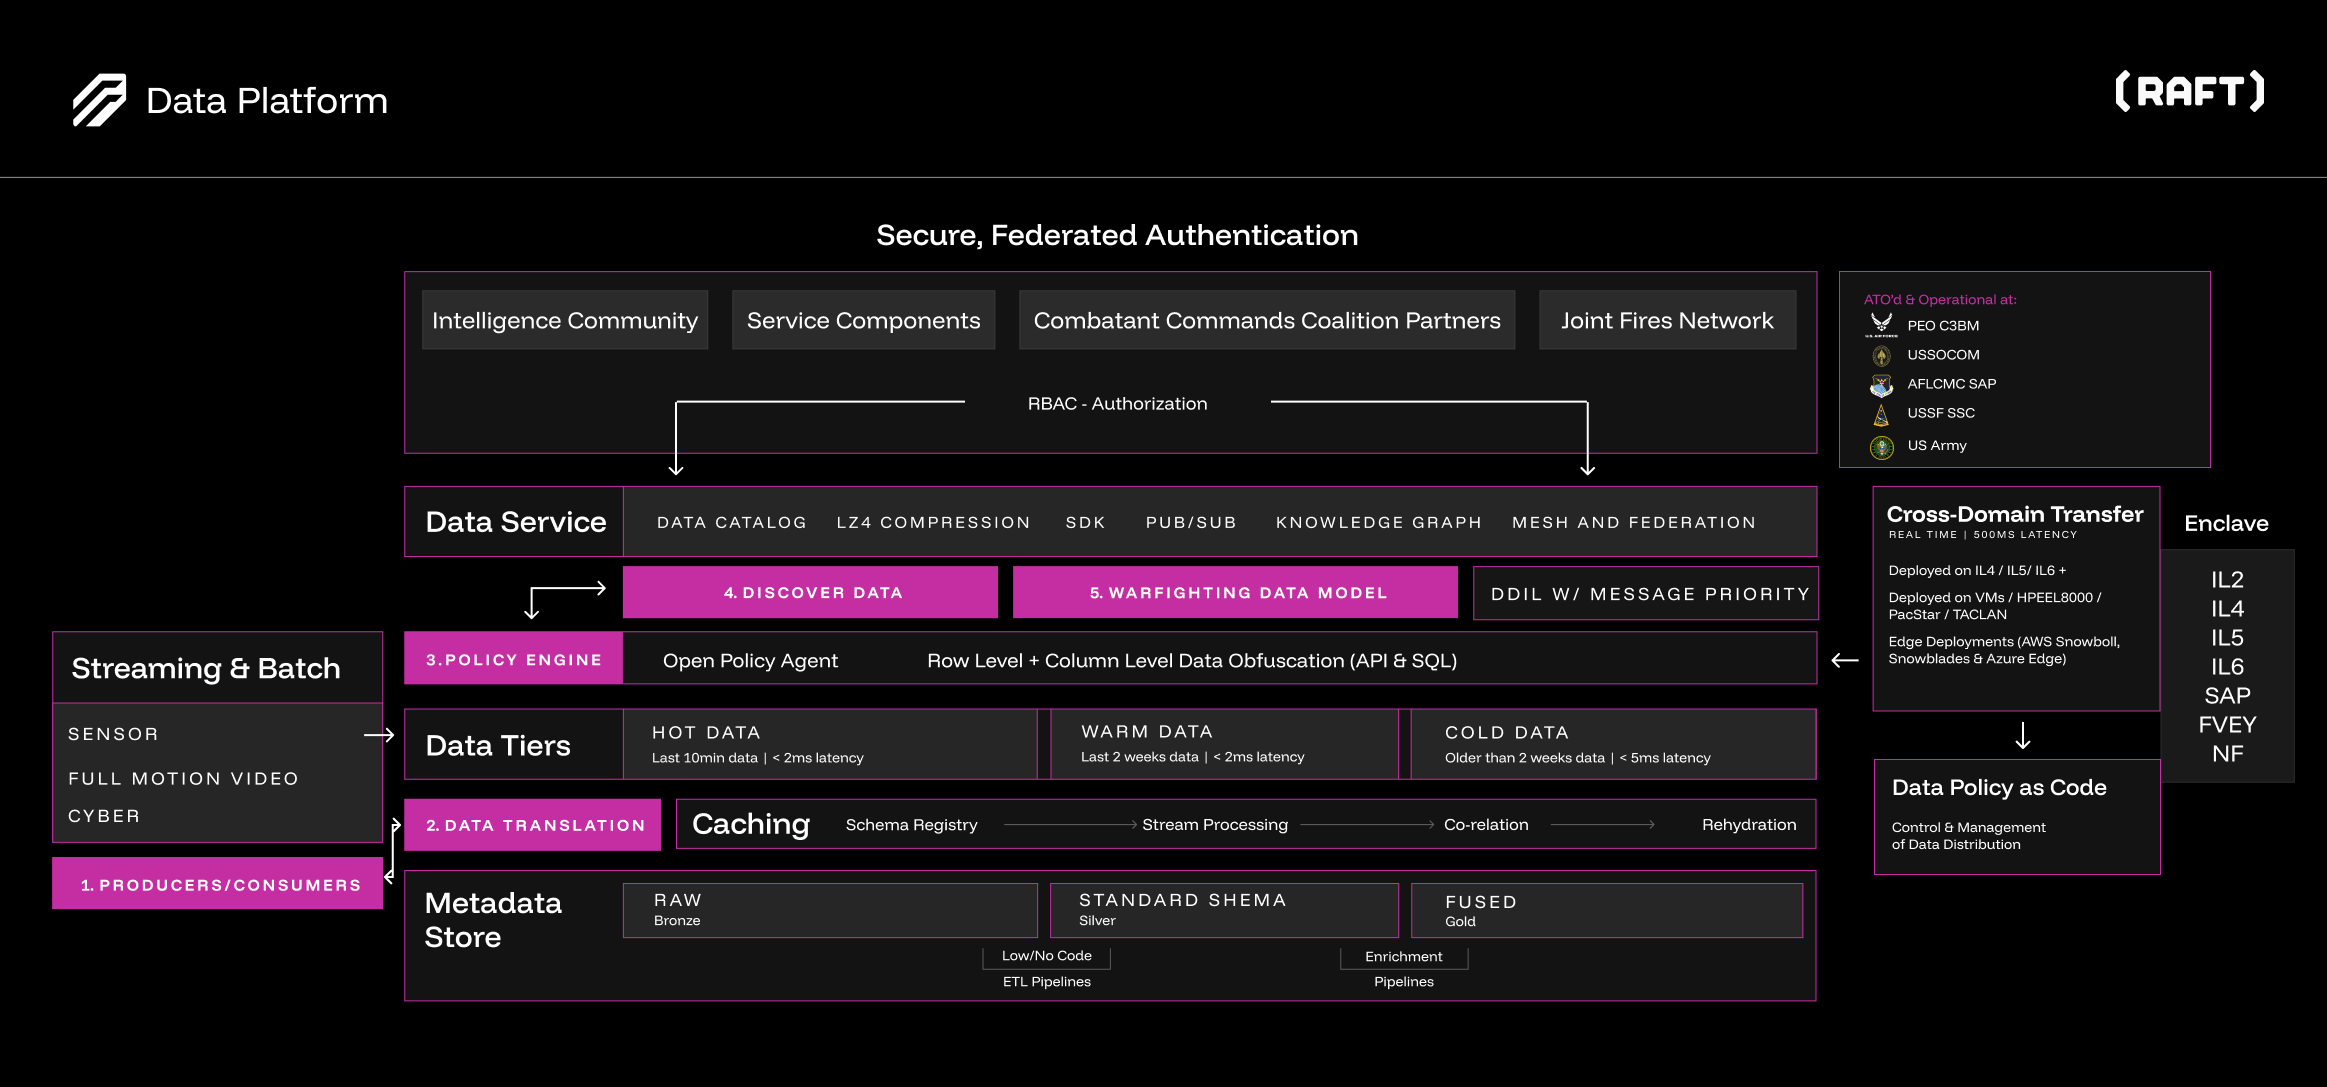The image size is (2327, 1087).
Task: Click the Data Tiers heading
Action: (x=498, y=745)
